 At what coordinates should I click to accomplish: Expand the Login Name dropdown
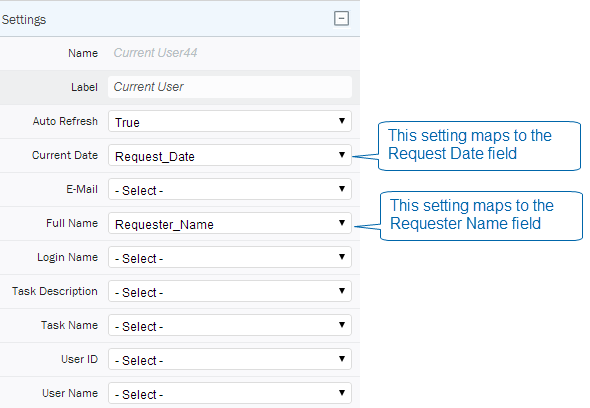pos(230,257)
